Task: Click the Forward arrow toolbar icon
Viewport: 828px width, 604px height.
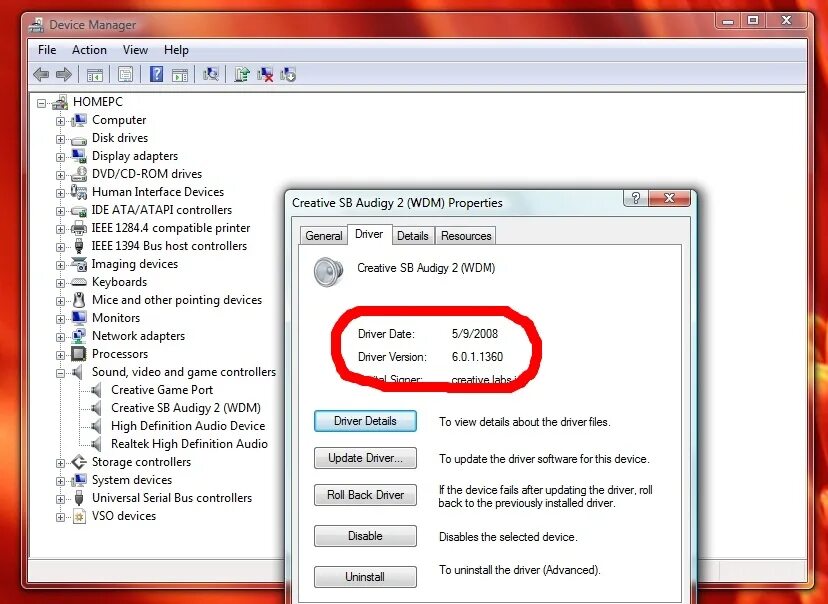Action: click(64, 74)
